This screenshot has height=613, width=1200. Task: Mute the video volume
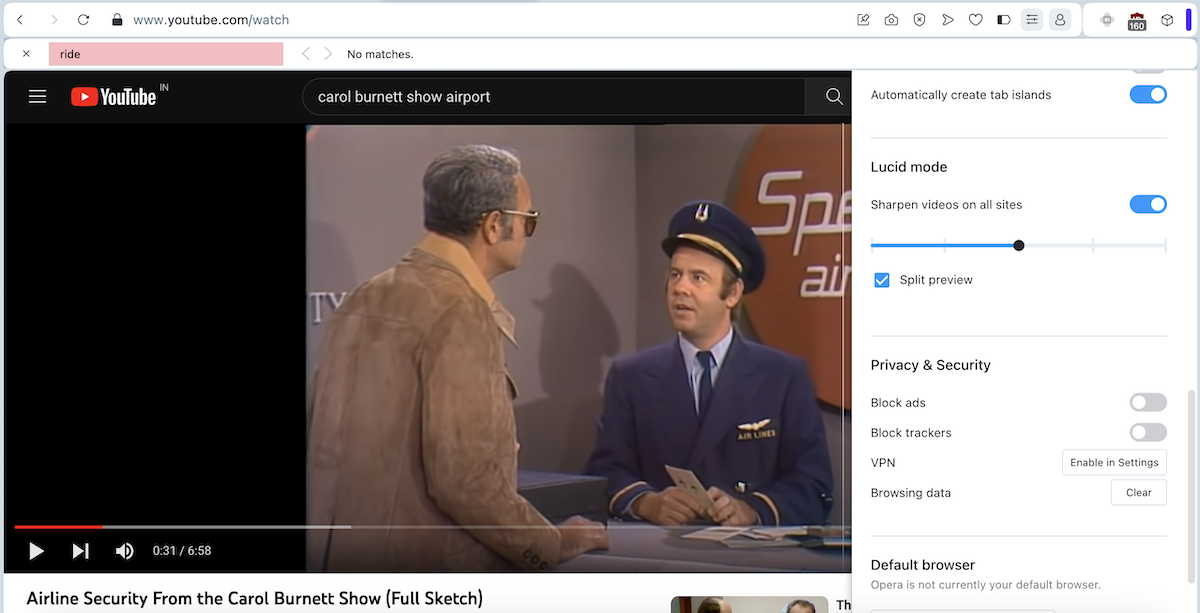click(x=125, y=551)
